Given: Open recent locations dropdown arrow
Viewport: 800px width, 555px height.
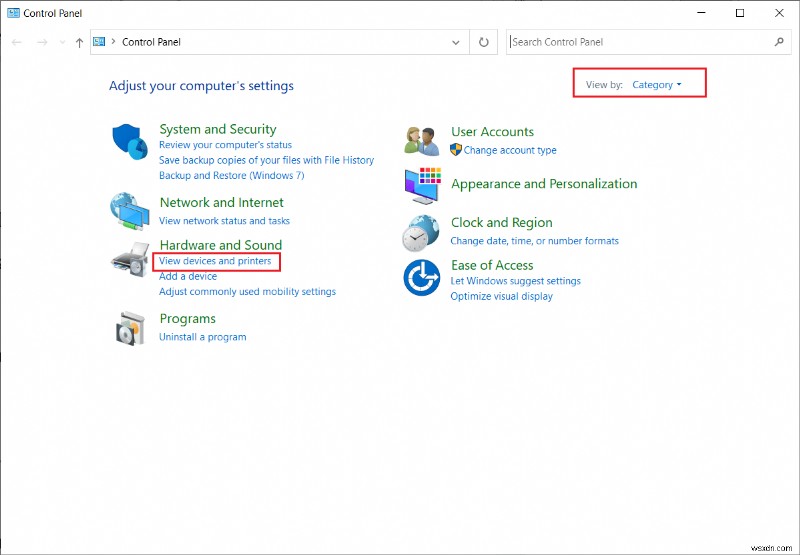Looking at the screenshot, I should (62, 42).
